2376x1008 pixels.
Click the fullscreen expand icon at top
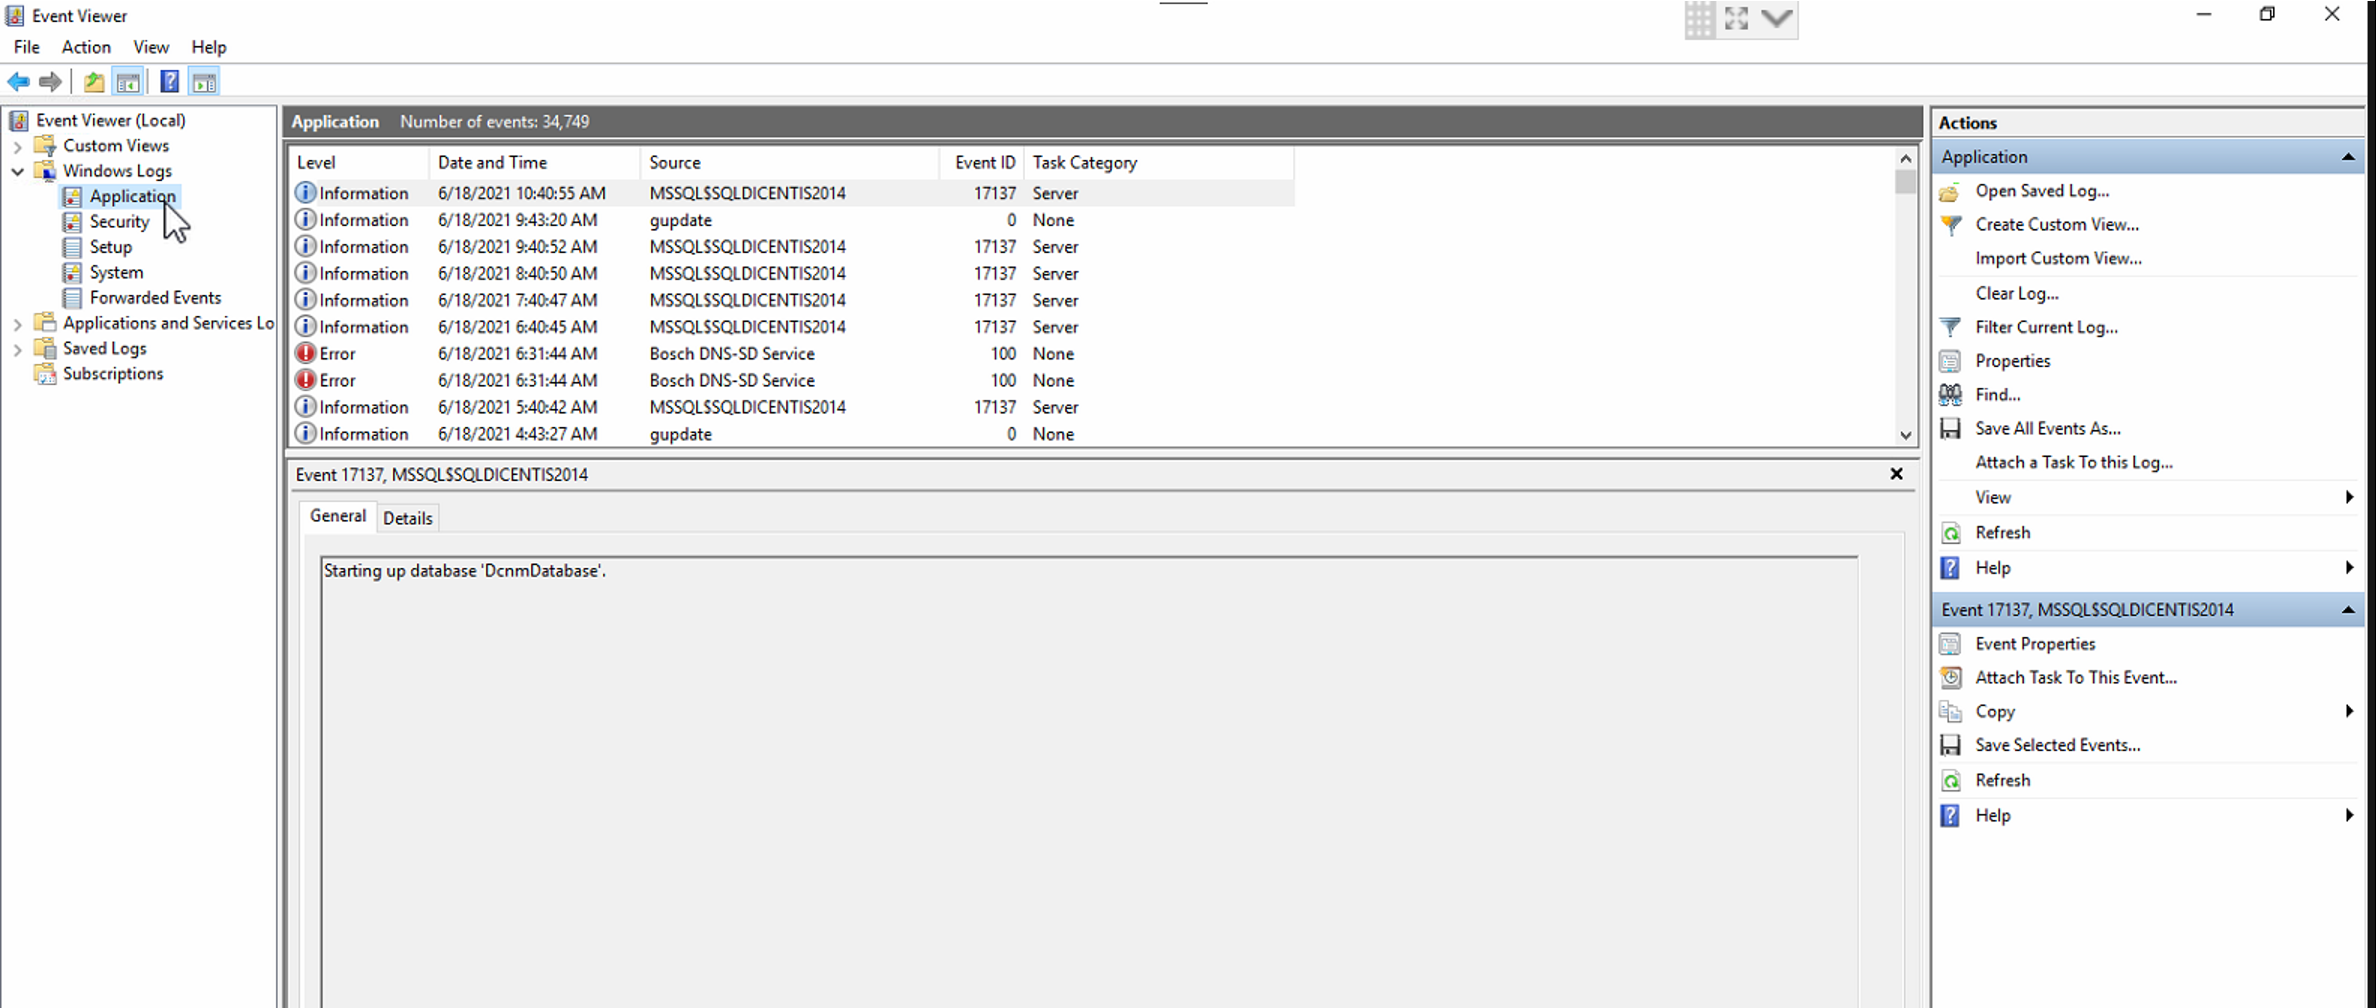(1736, 19)
